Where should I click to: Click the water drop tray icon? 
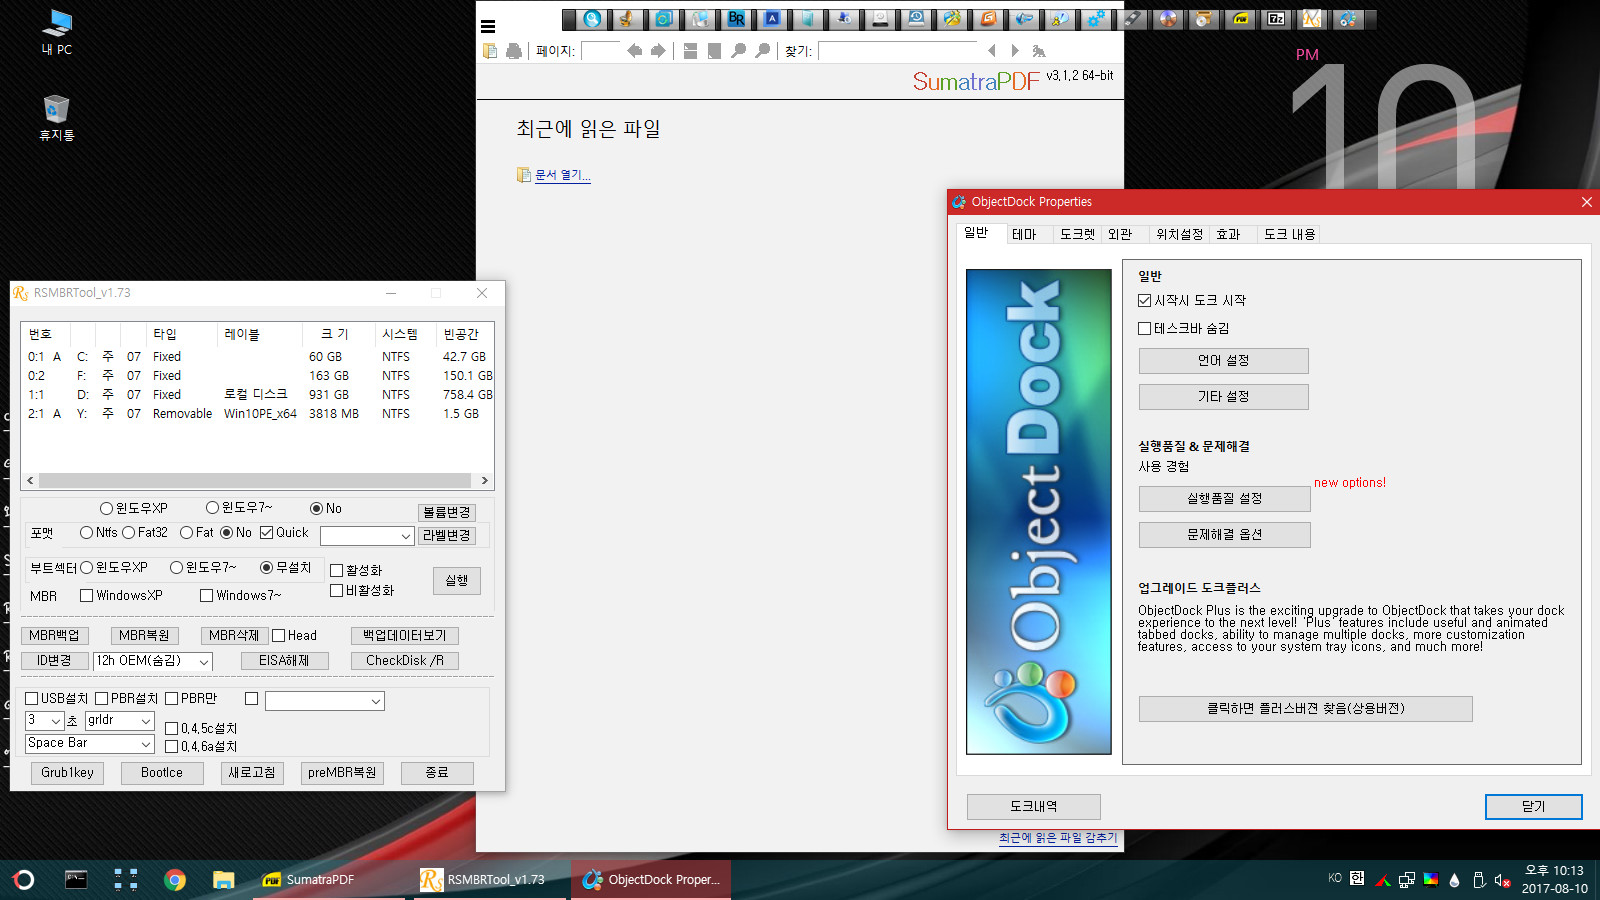pyautogui.click(x=1454, y=880)
